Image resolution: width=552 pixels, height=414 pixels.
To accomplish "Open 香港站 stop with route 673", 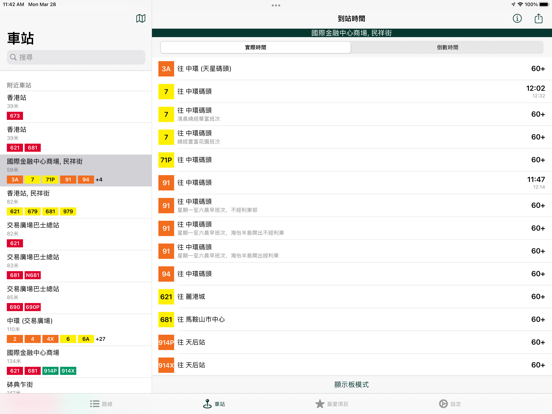I will click(x=76, y=107).
